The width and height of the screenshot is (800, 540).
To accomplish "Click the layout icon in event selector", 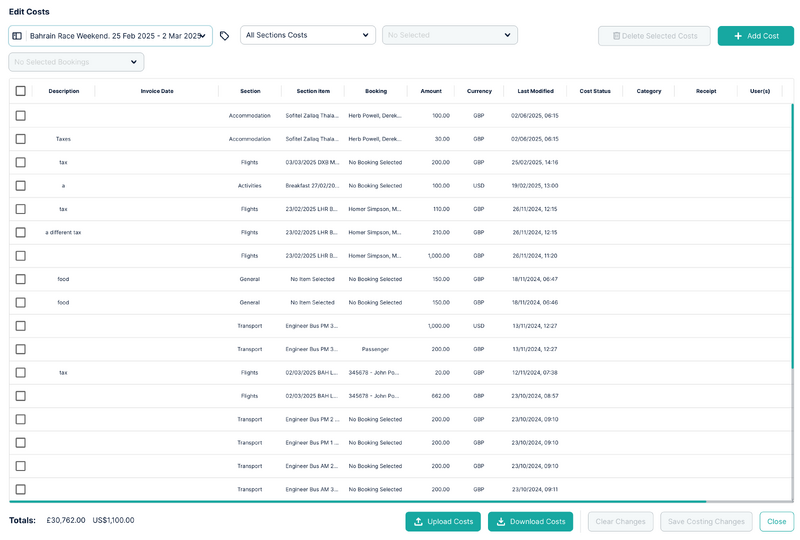I will point(17,36).
